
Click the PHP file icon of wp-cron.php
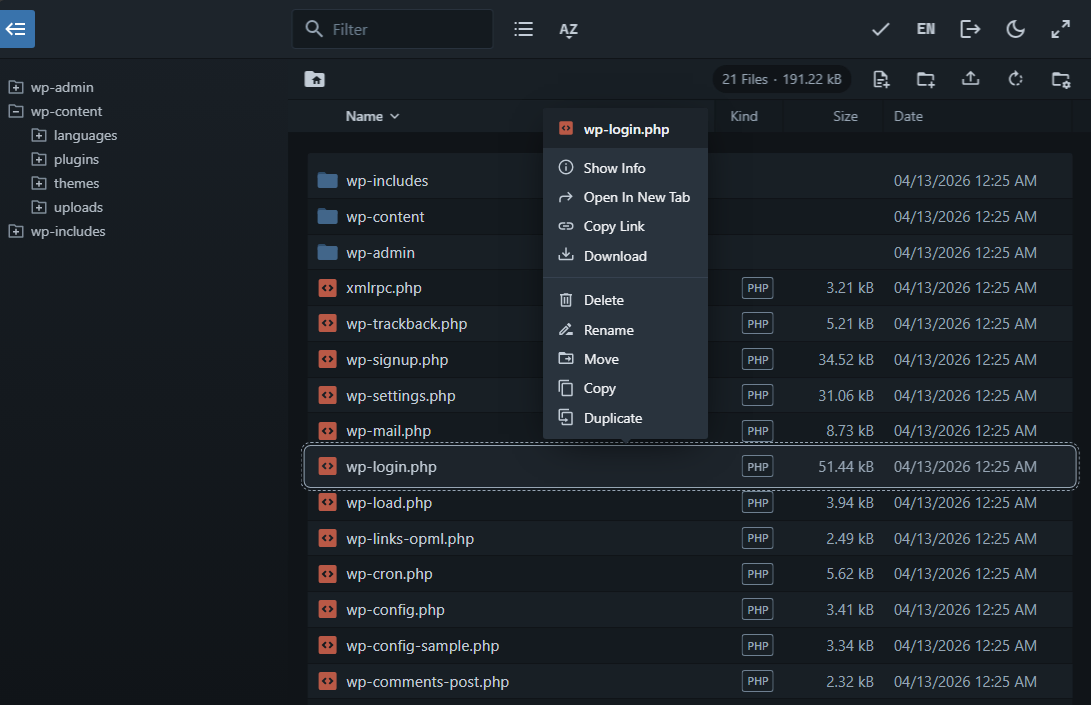pyautogui.click(x=327, y=574)
